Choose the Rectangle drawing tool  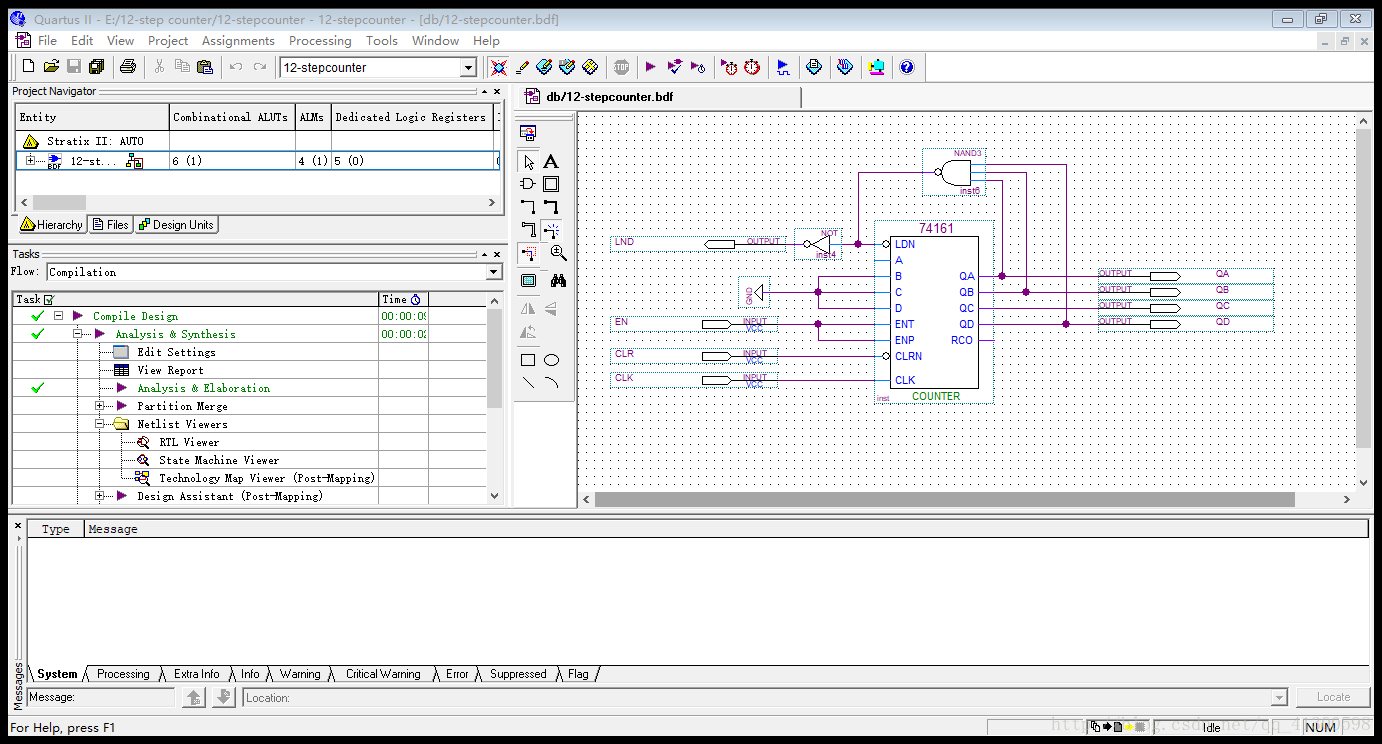528,360
